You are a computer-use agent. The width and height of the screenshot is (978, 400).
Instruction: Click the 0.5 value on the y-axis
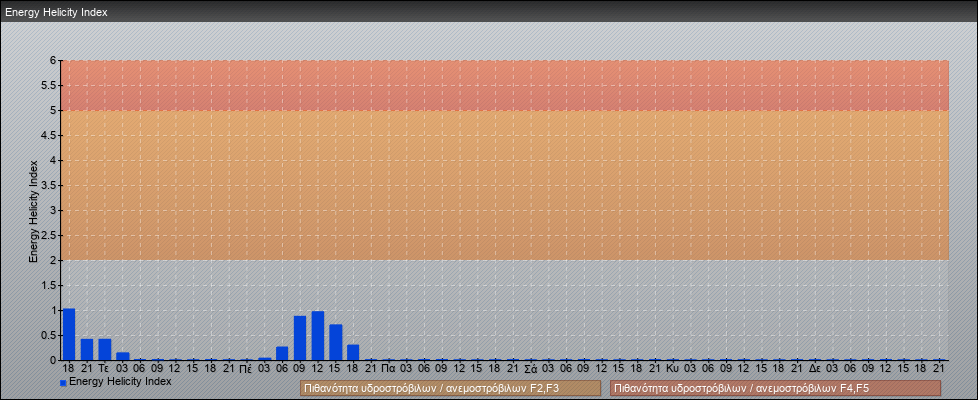[x=49, y=335]
